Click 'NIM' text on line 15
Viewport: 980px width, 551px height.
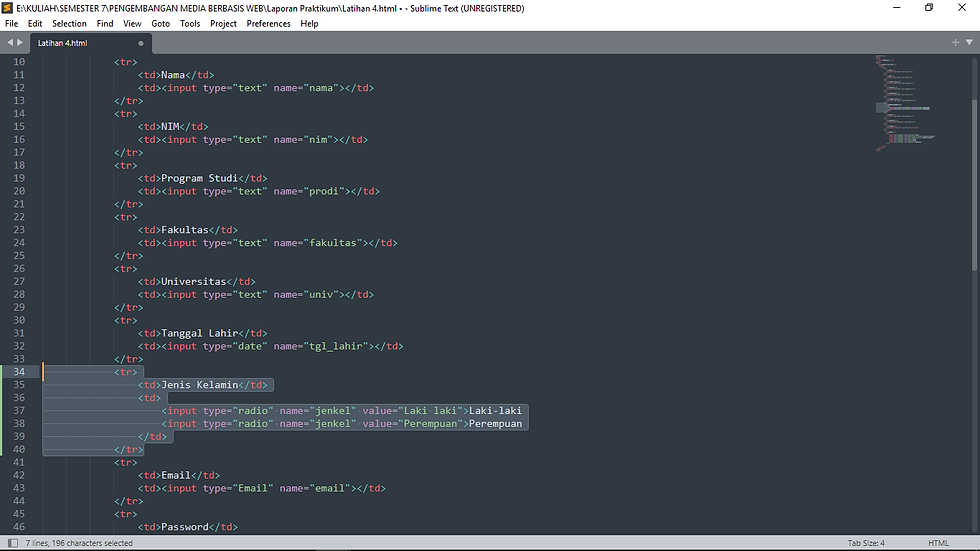(x=170, y=127)
